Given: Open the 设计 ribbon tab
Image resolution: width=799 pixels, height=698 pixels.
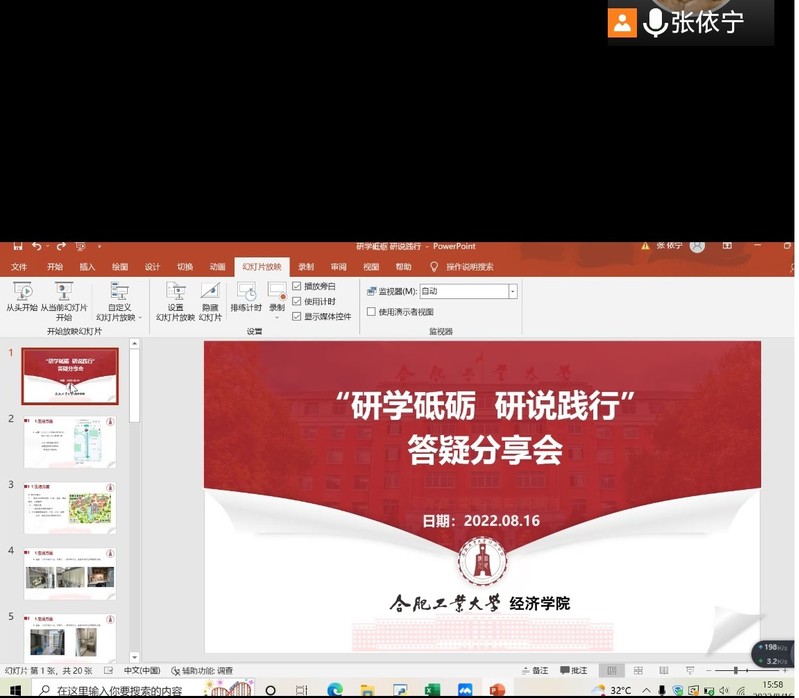Looking at the screenshot, I should point(152,267).
